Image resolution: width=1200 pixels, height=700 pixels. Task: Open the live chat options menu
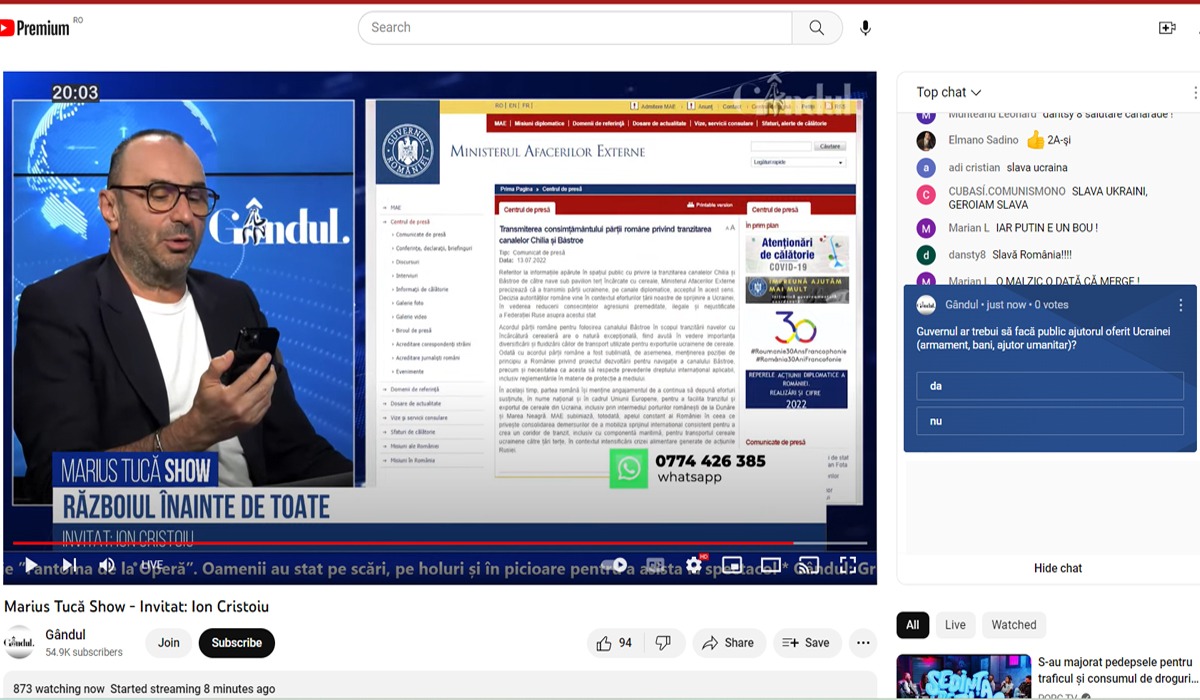pos(1194,92)
